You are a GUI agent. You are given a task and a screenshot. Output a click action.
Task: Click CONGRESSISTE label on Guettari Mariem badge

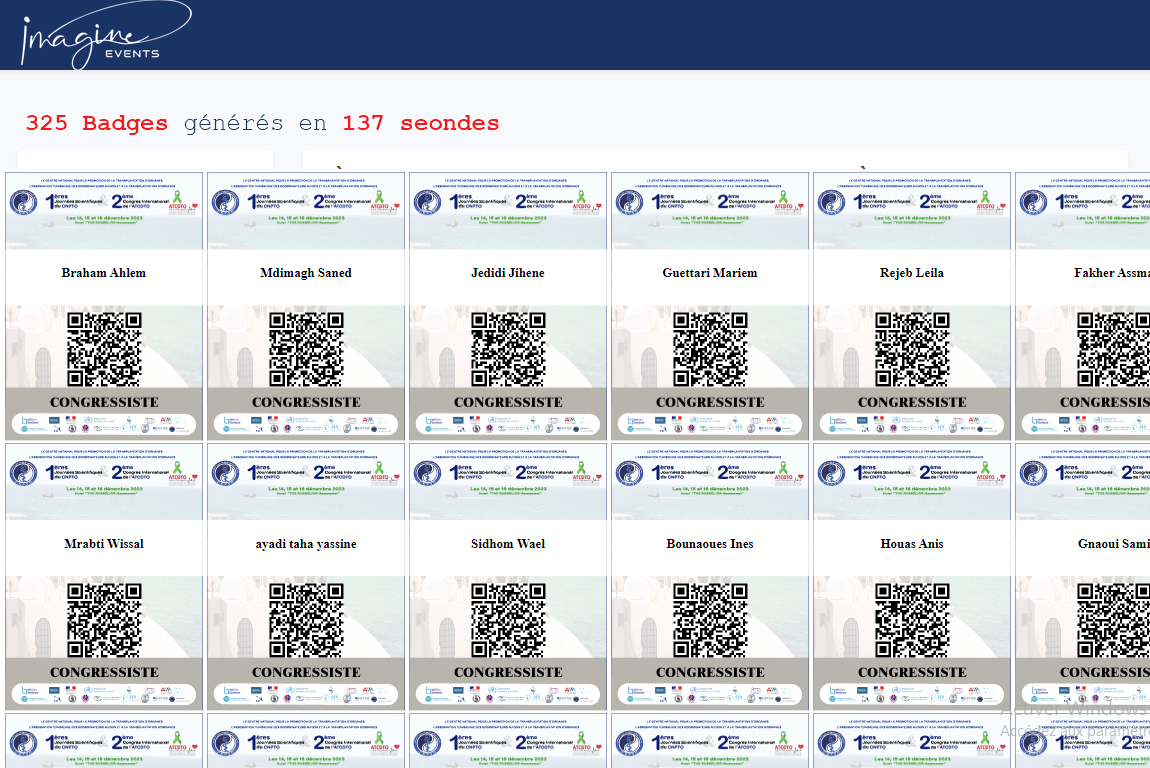point(710,402)
